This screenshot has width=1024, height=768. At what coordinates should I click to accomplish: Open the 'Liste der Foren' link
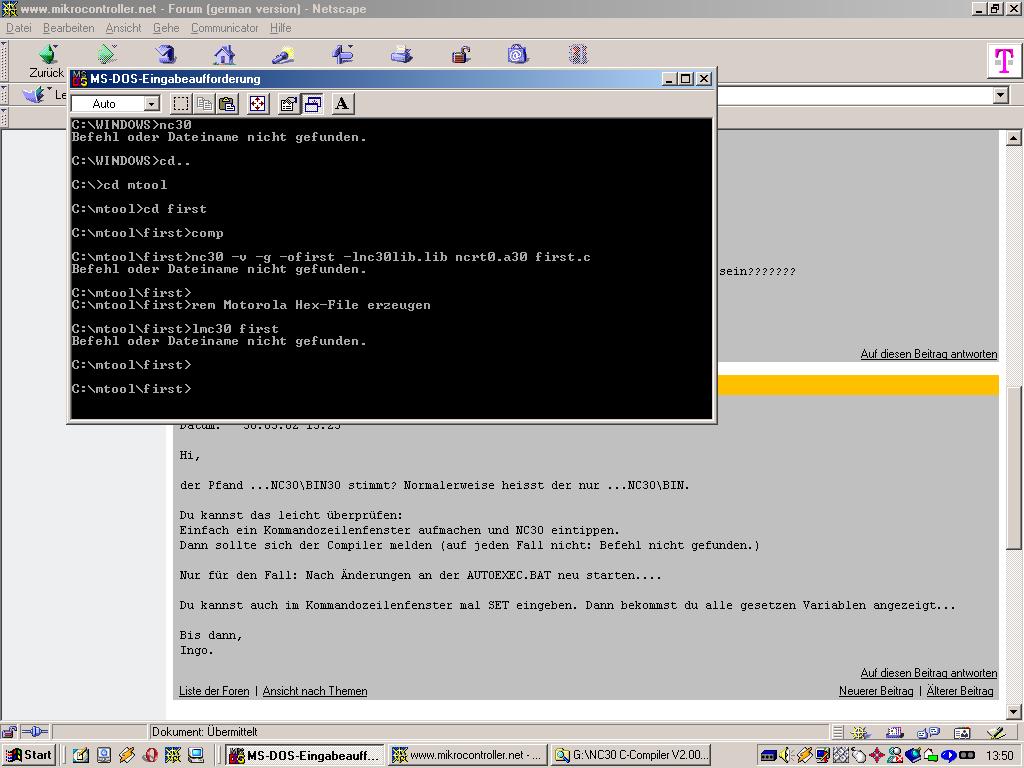pos(214,691)
